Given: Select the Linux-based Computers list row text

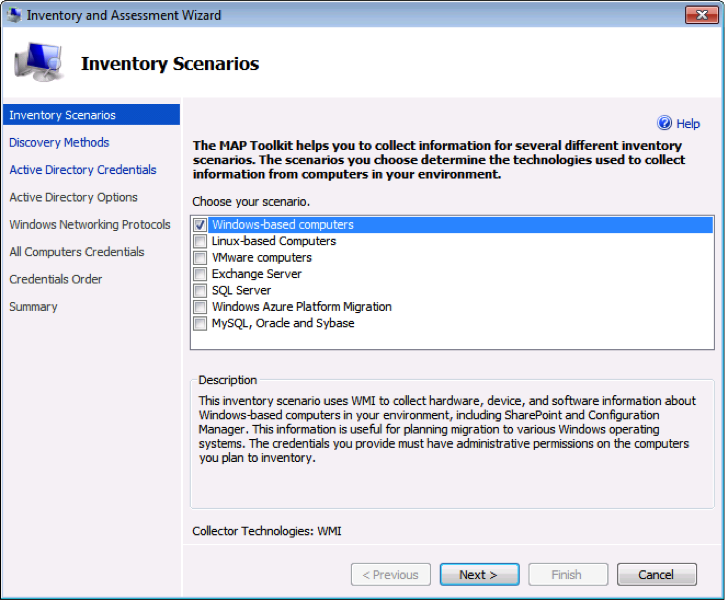Looking at the screenshot, I should (x=274, y=241).
